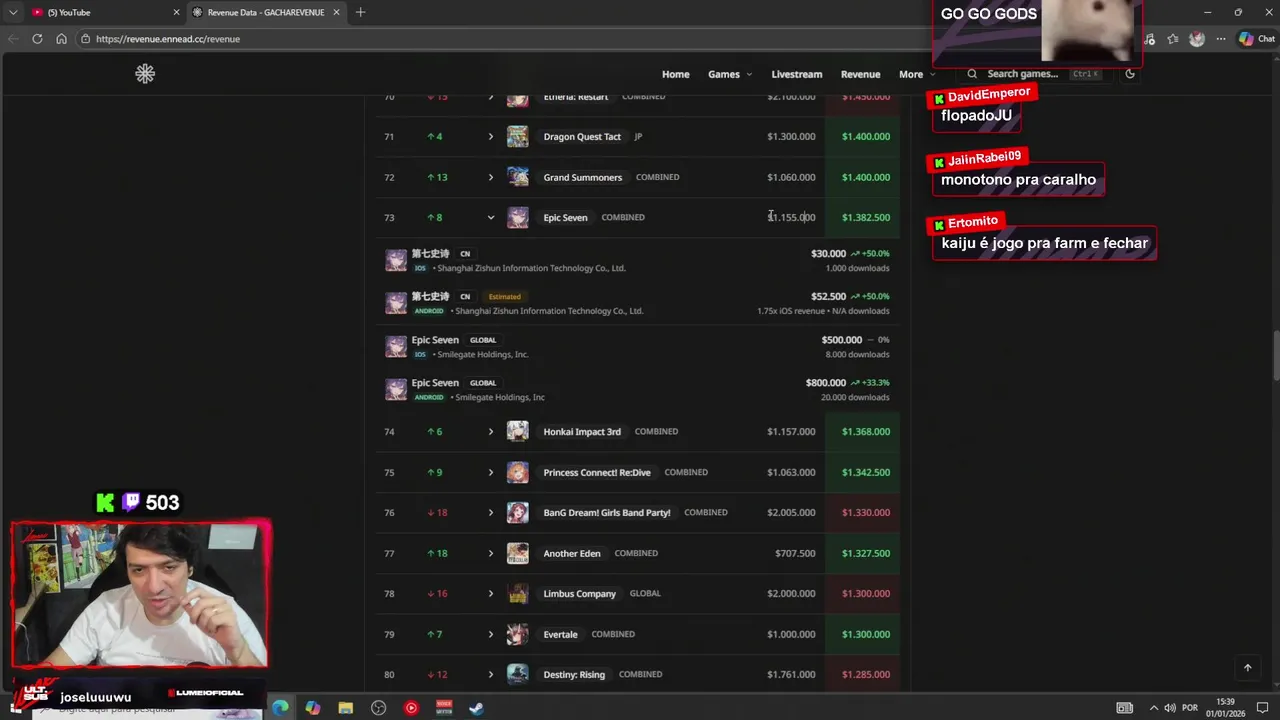Open the Livestream page
Image resolution: width=1280 pixels, height=720 pixels.
pyautogui.click(x=797, y=74)
